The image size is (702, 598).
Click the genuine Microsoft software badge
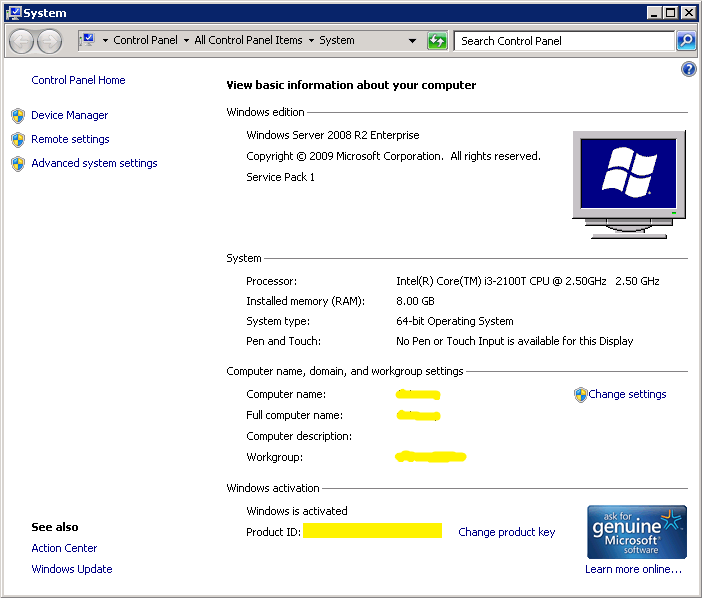pyautogui.click(x=637, y=532)
